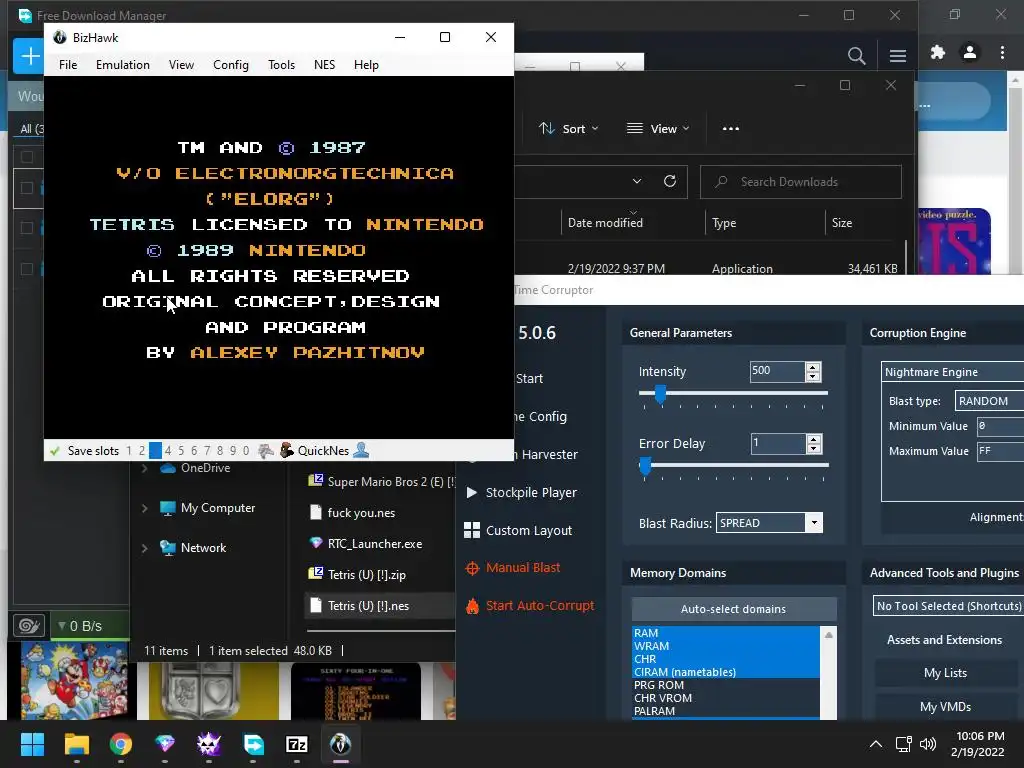
Task: Open the View dropdown in explorer window
Action: click(658, 129)
